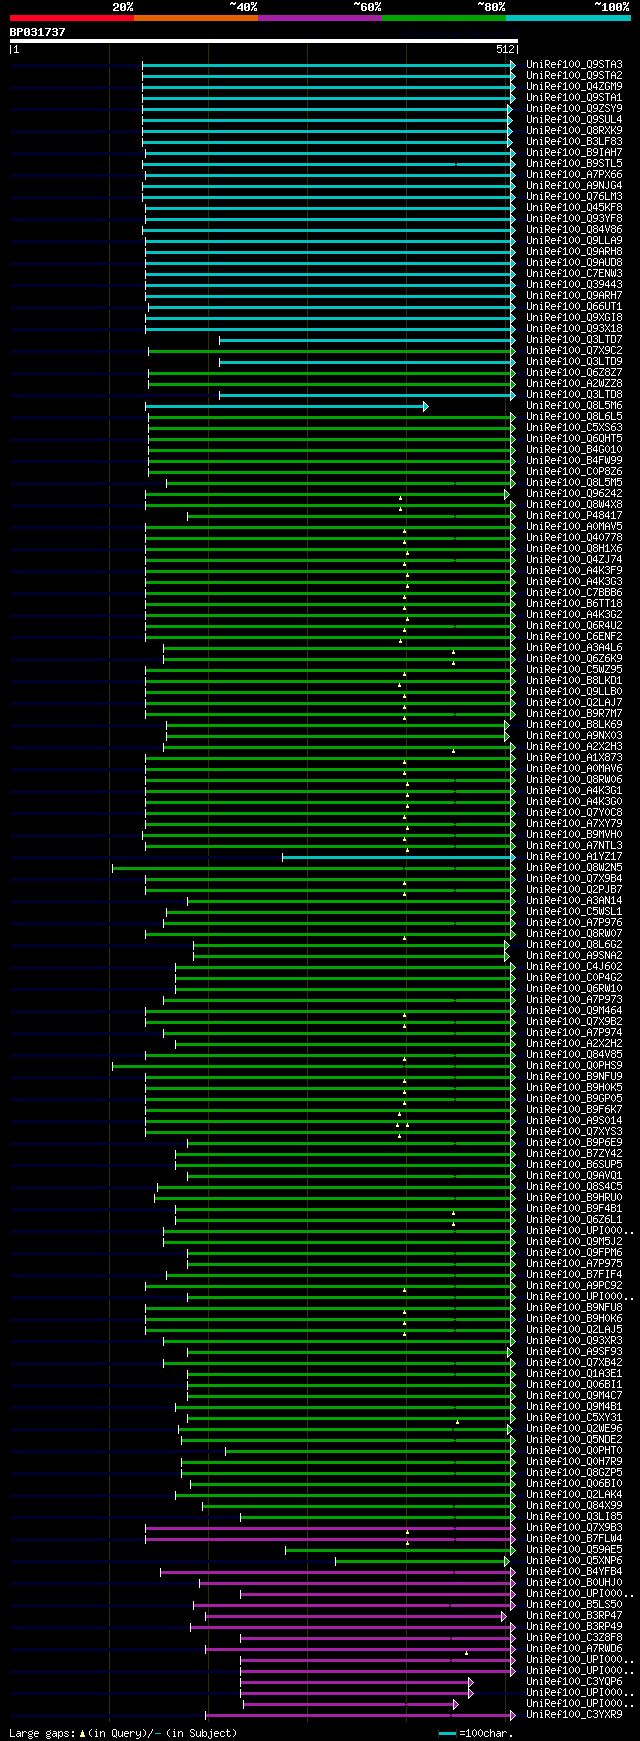Select the label UniRef100_Q7XYS3

click(x=574, y=1132)
